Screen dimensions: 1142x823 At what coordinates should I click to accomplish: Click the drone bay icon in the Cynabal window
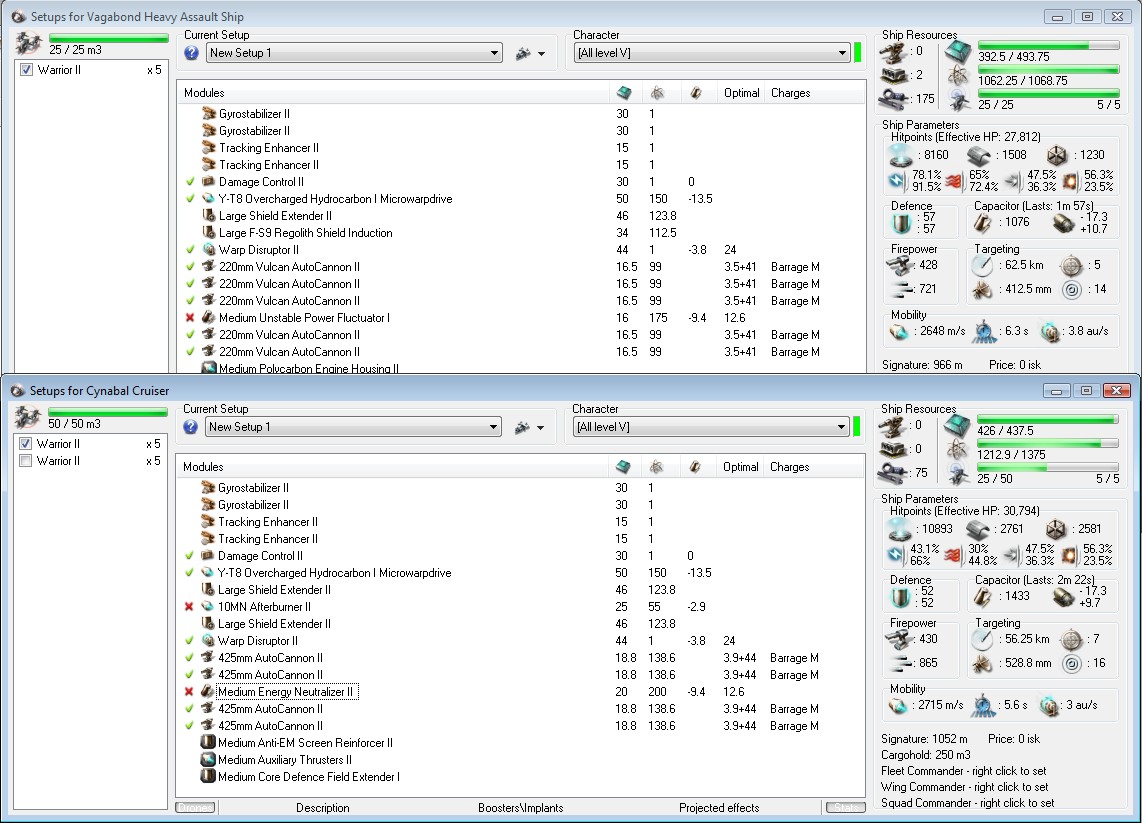[28, 418]
